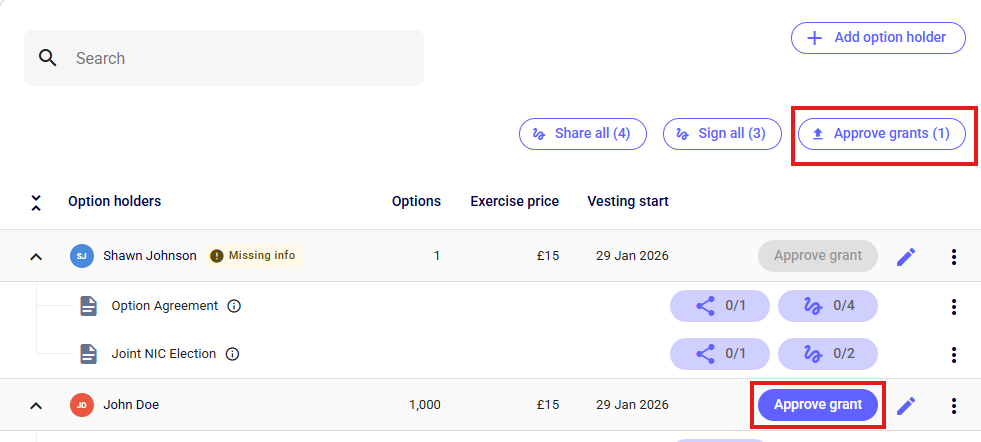981x442 pixels.
Task: Collapse John Doe's row
Action: click(x=36, y=405)
